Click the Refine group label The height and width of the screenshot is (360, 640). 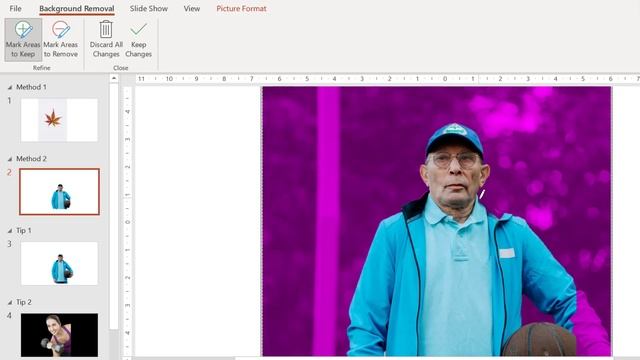pyautogui.click(x=42, y=68)
